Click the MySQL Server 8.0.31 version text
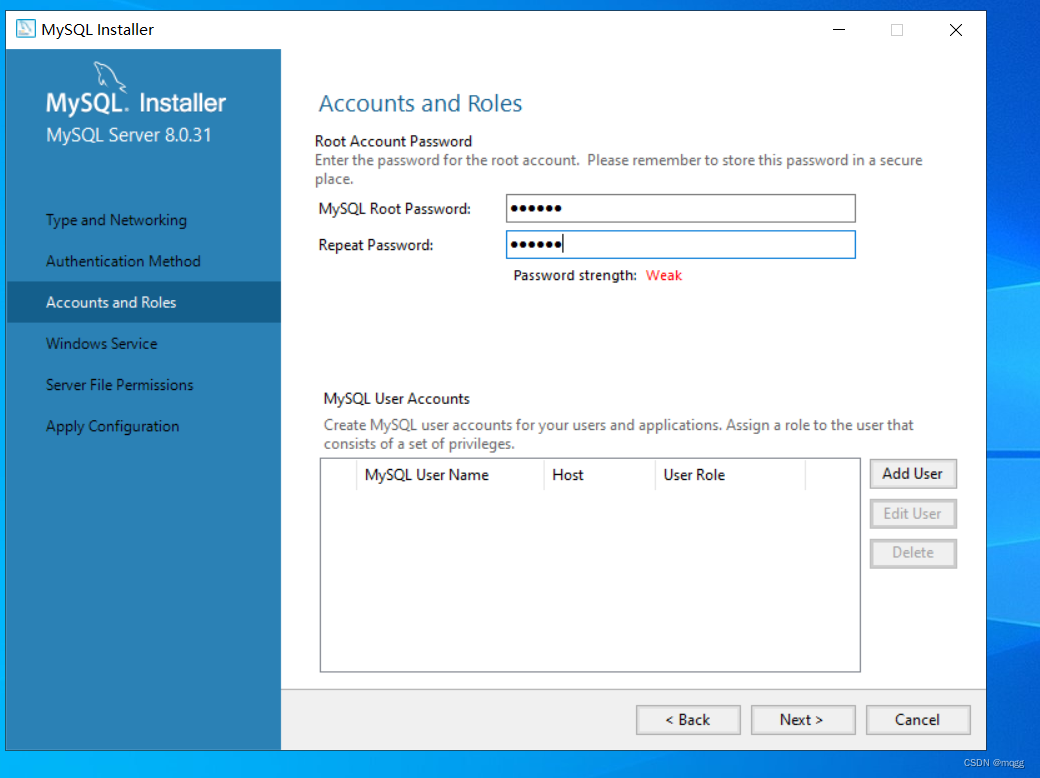Viewport: 1040px width, 778px height. pos(129,135)
